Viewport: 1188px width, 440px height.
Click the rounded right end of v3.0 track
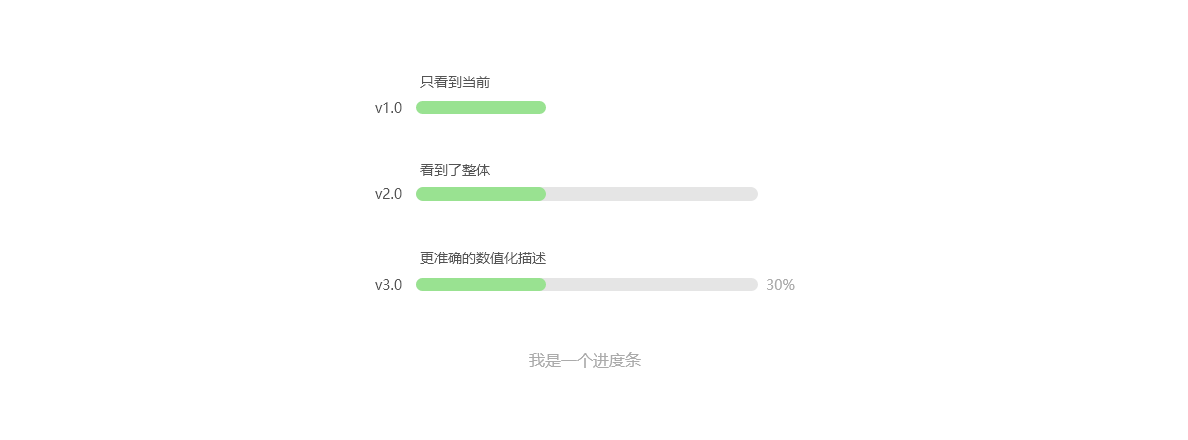753,285
